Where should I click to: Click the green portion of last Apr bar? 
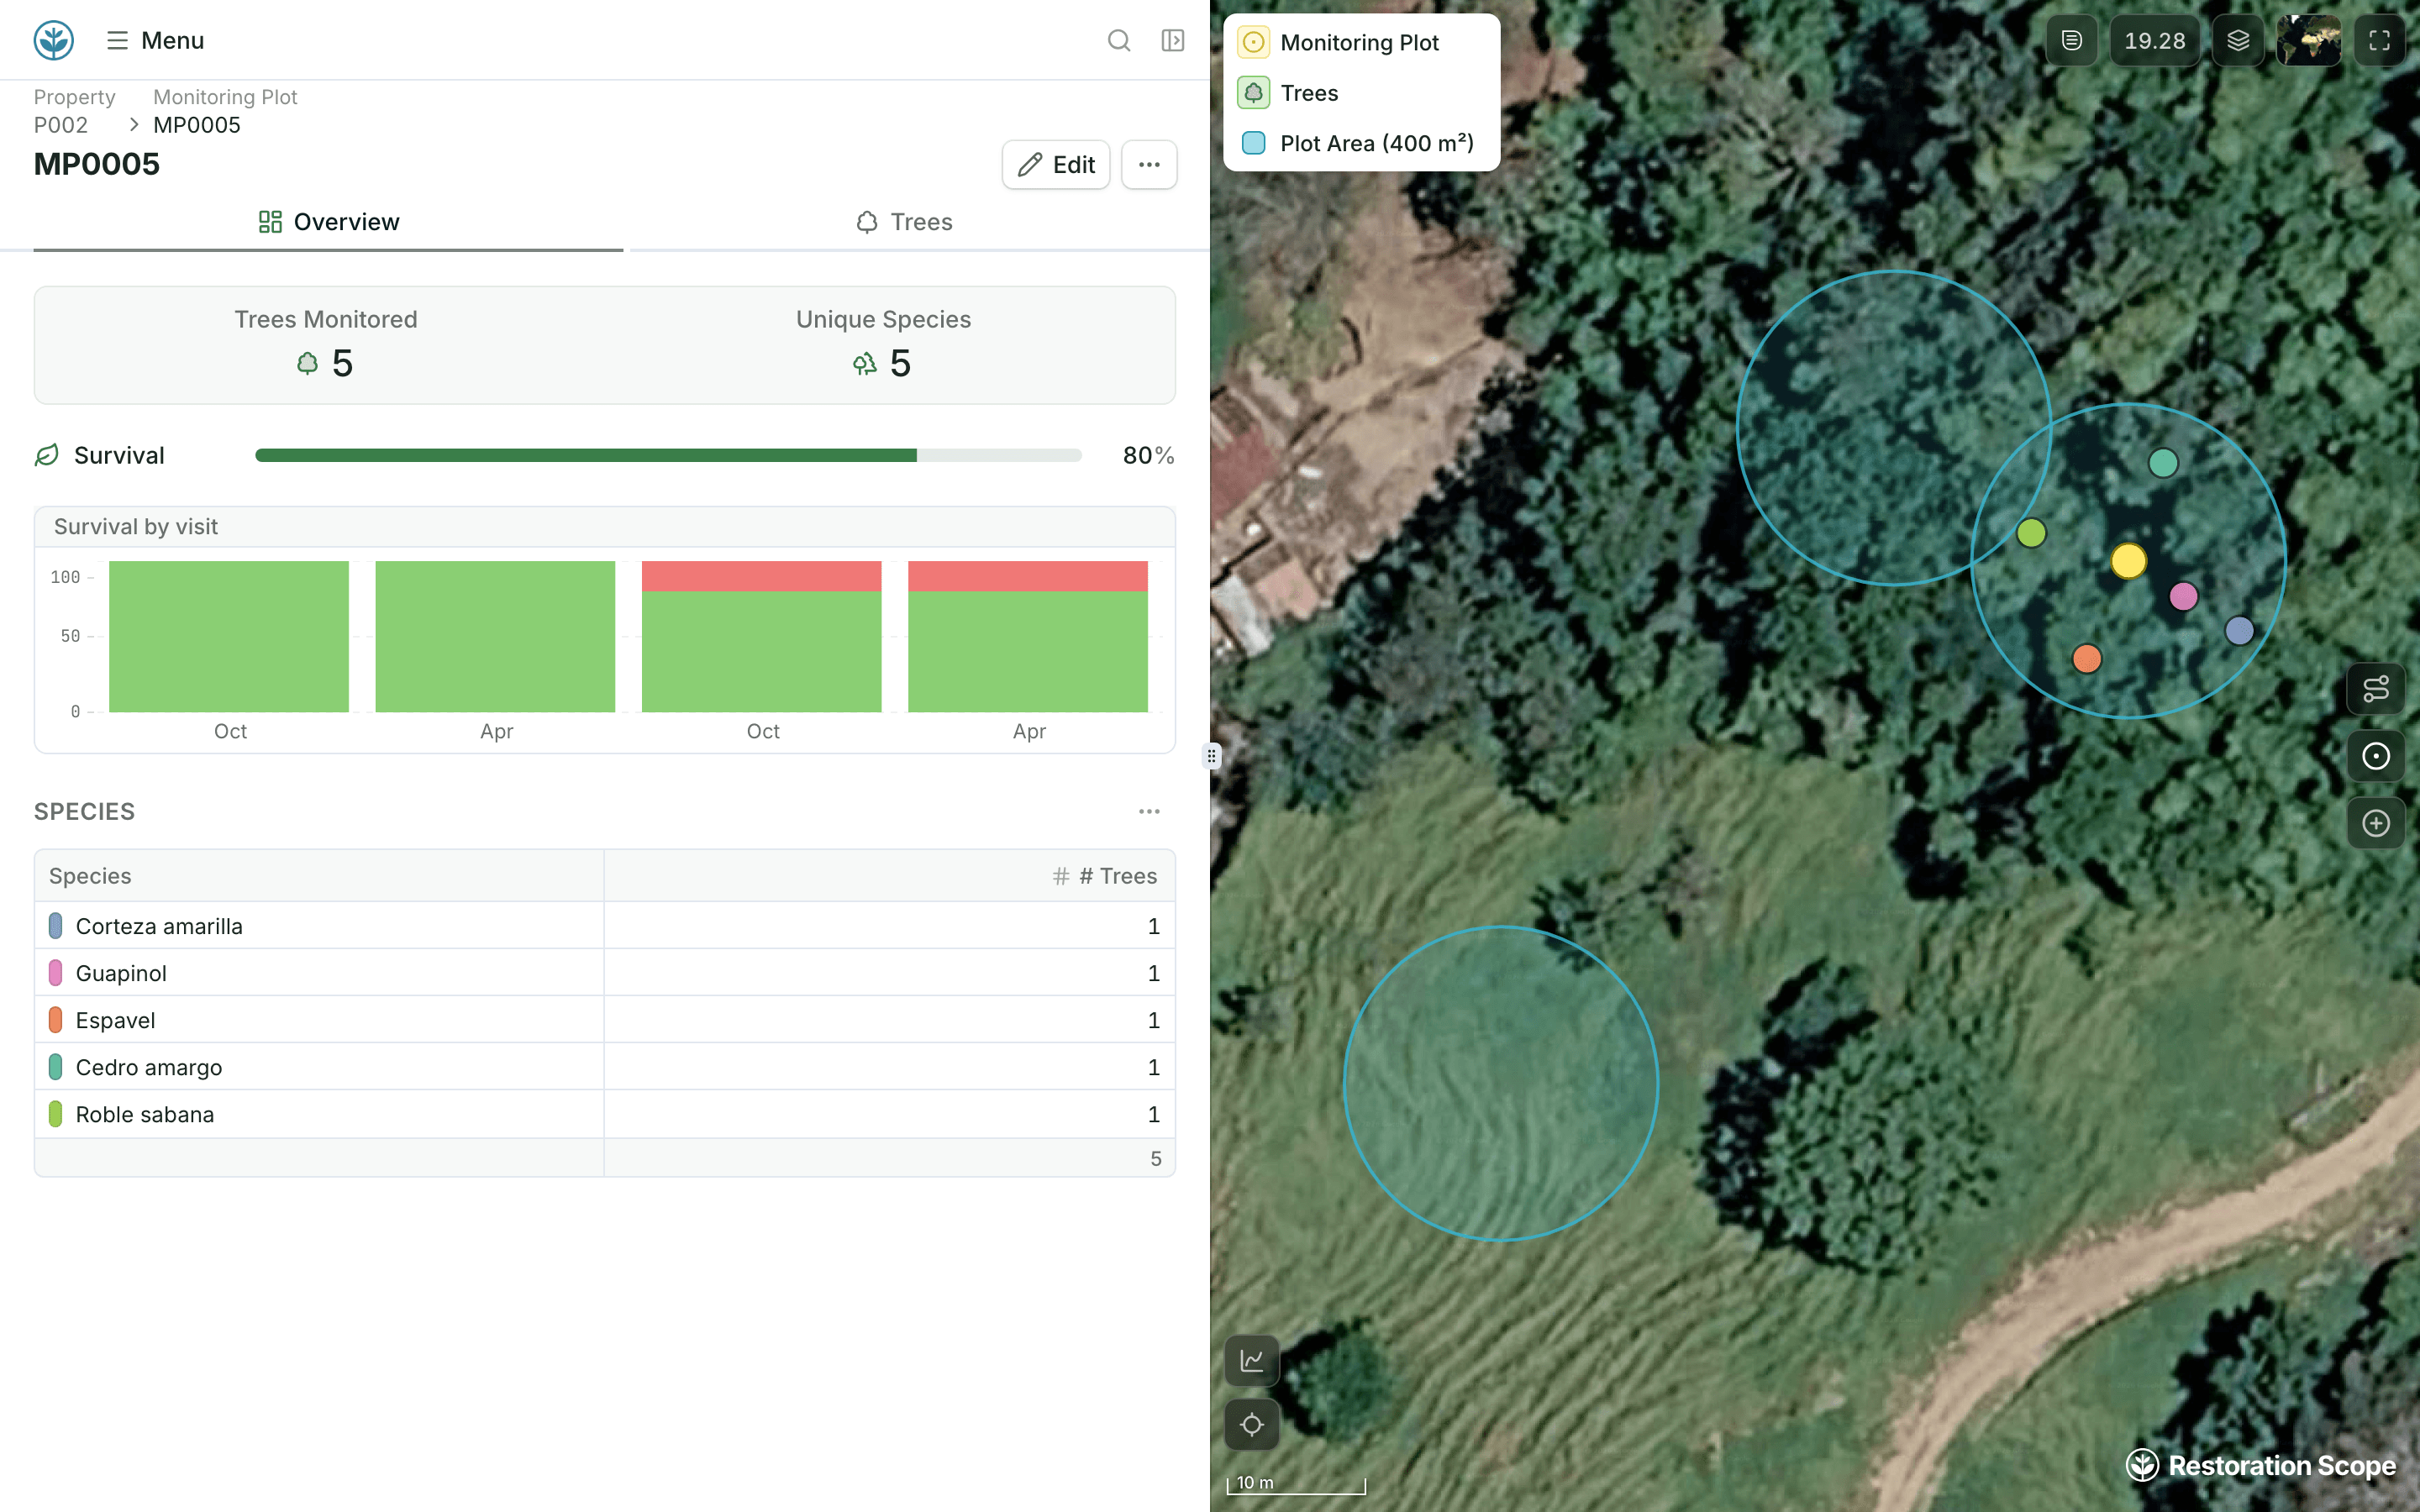point(1028,652)
